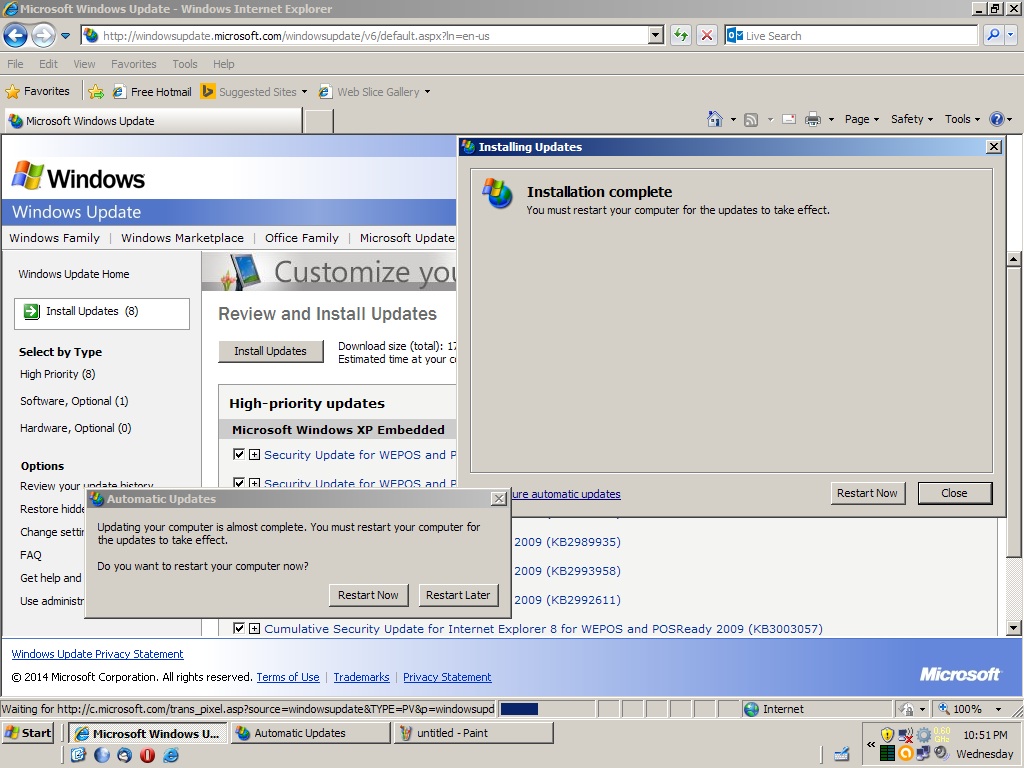The height and width of the screenshot is (768, 1024).
Task: Open the File menu
Action: 15,64
